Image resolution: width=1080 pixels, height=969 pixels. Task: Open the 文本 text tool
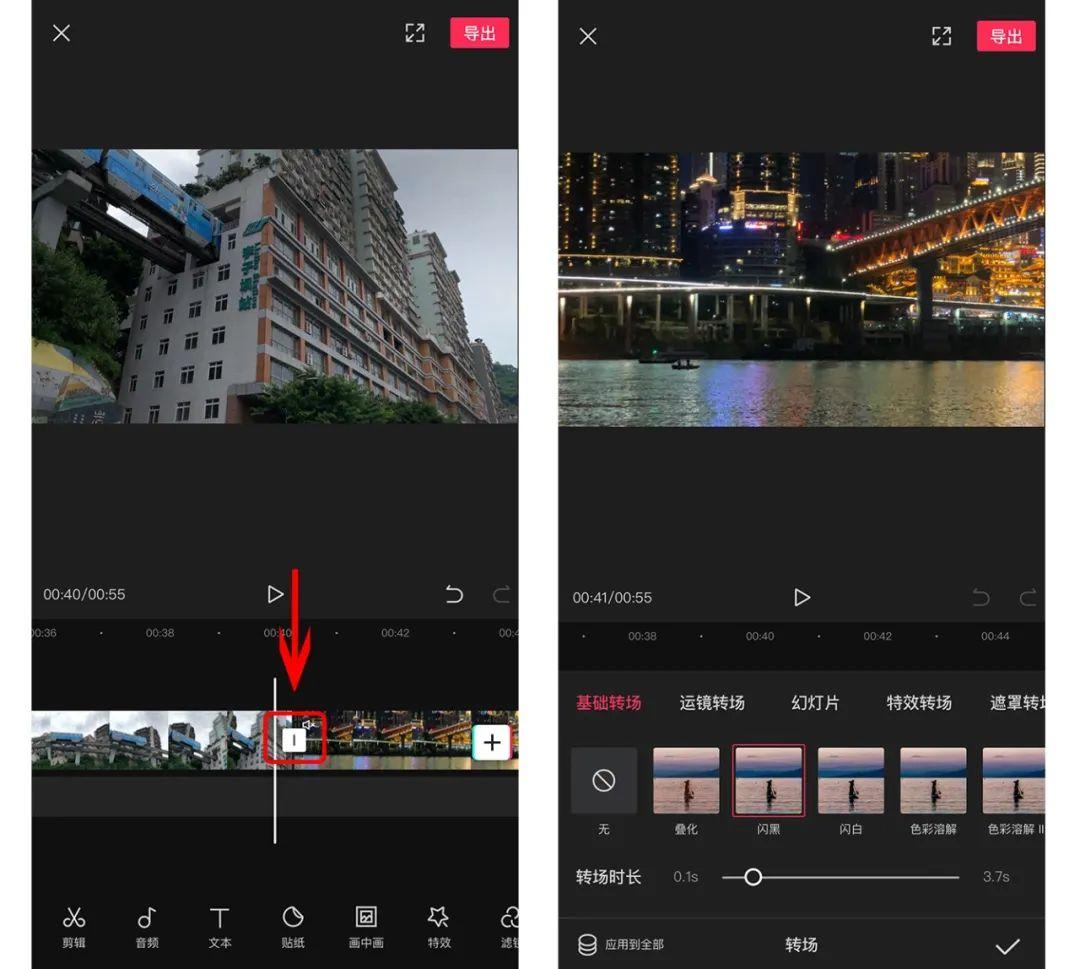[220, 927]
